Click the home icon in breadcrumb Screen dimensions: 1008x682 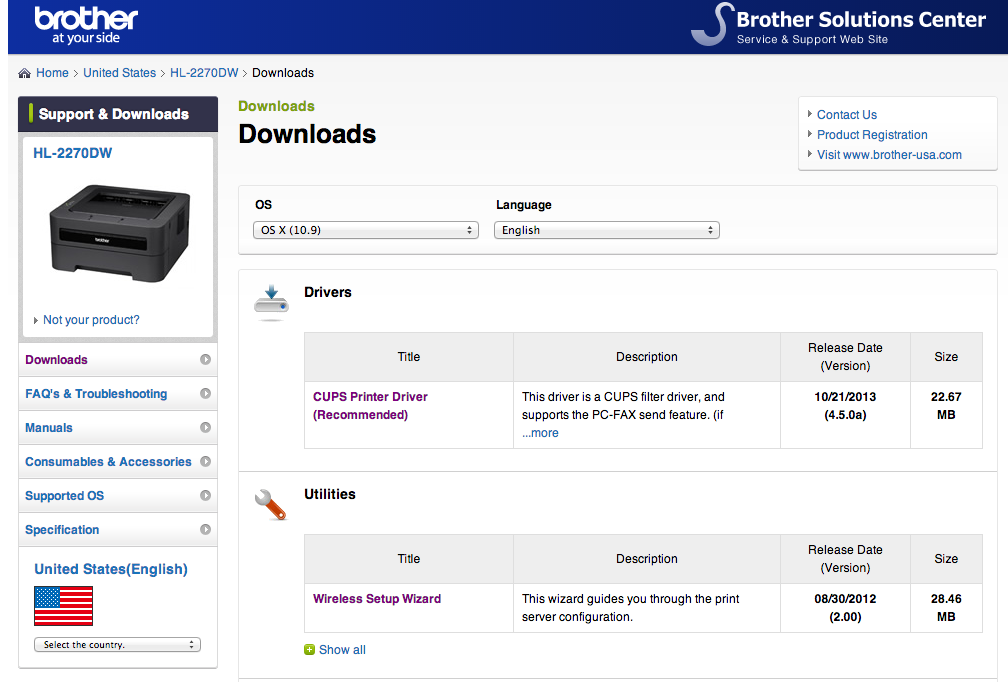click(x=24, y=73)
